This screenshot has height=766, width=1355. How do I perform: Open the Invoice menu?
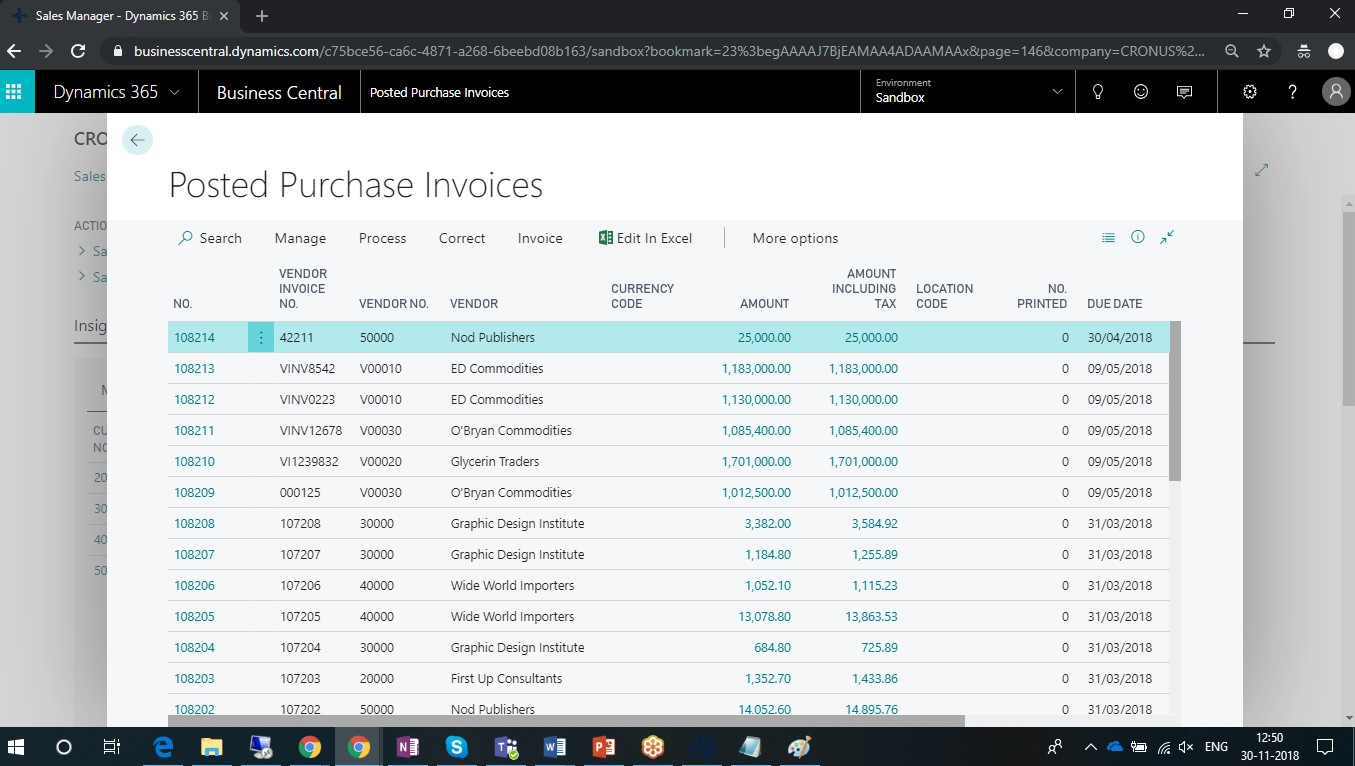pos(540,238)
